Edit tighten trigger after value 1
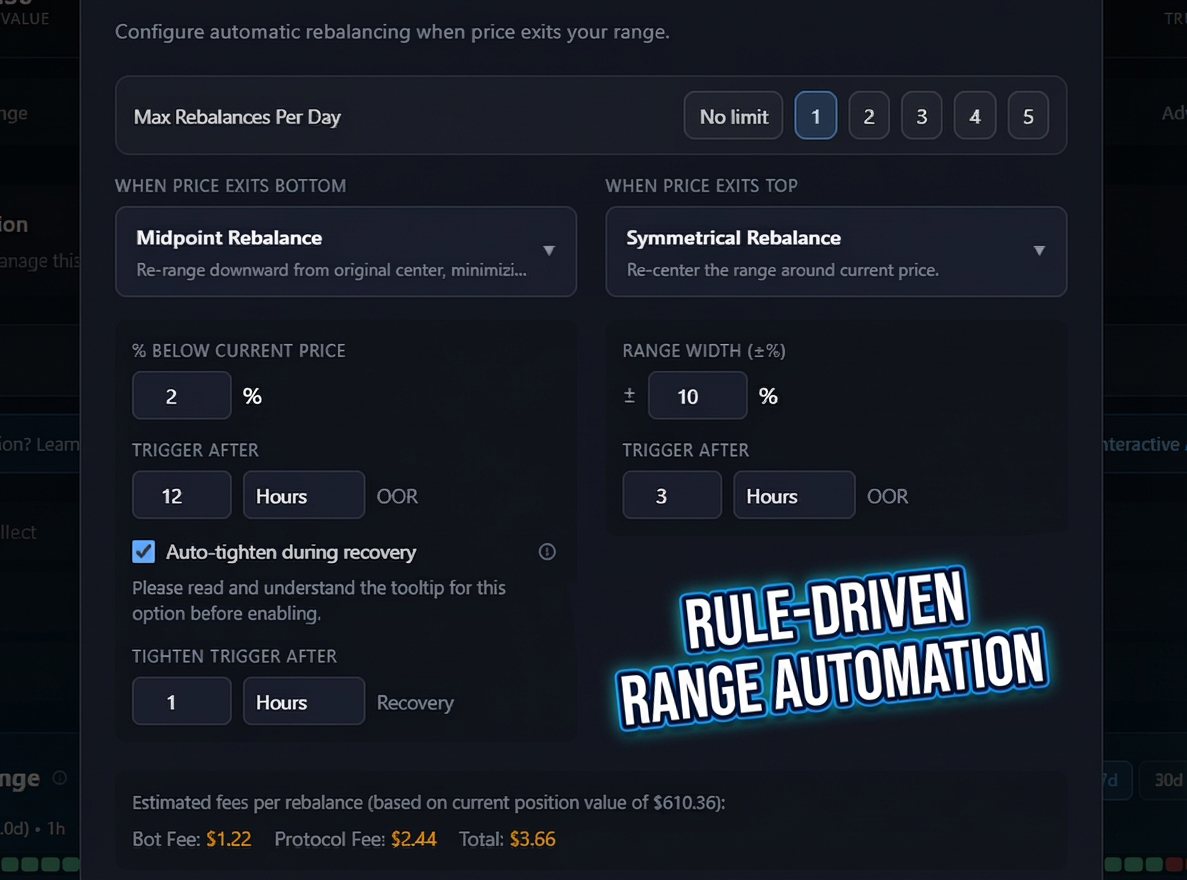Screen dimensions: 1187x880 click(x=182, y=701)
